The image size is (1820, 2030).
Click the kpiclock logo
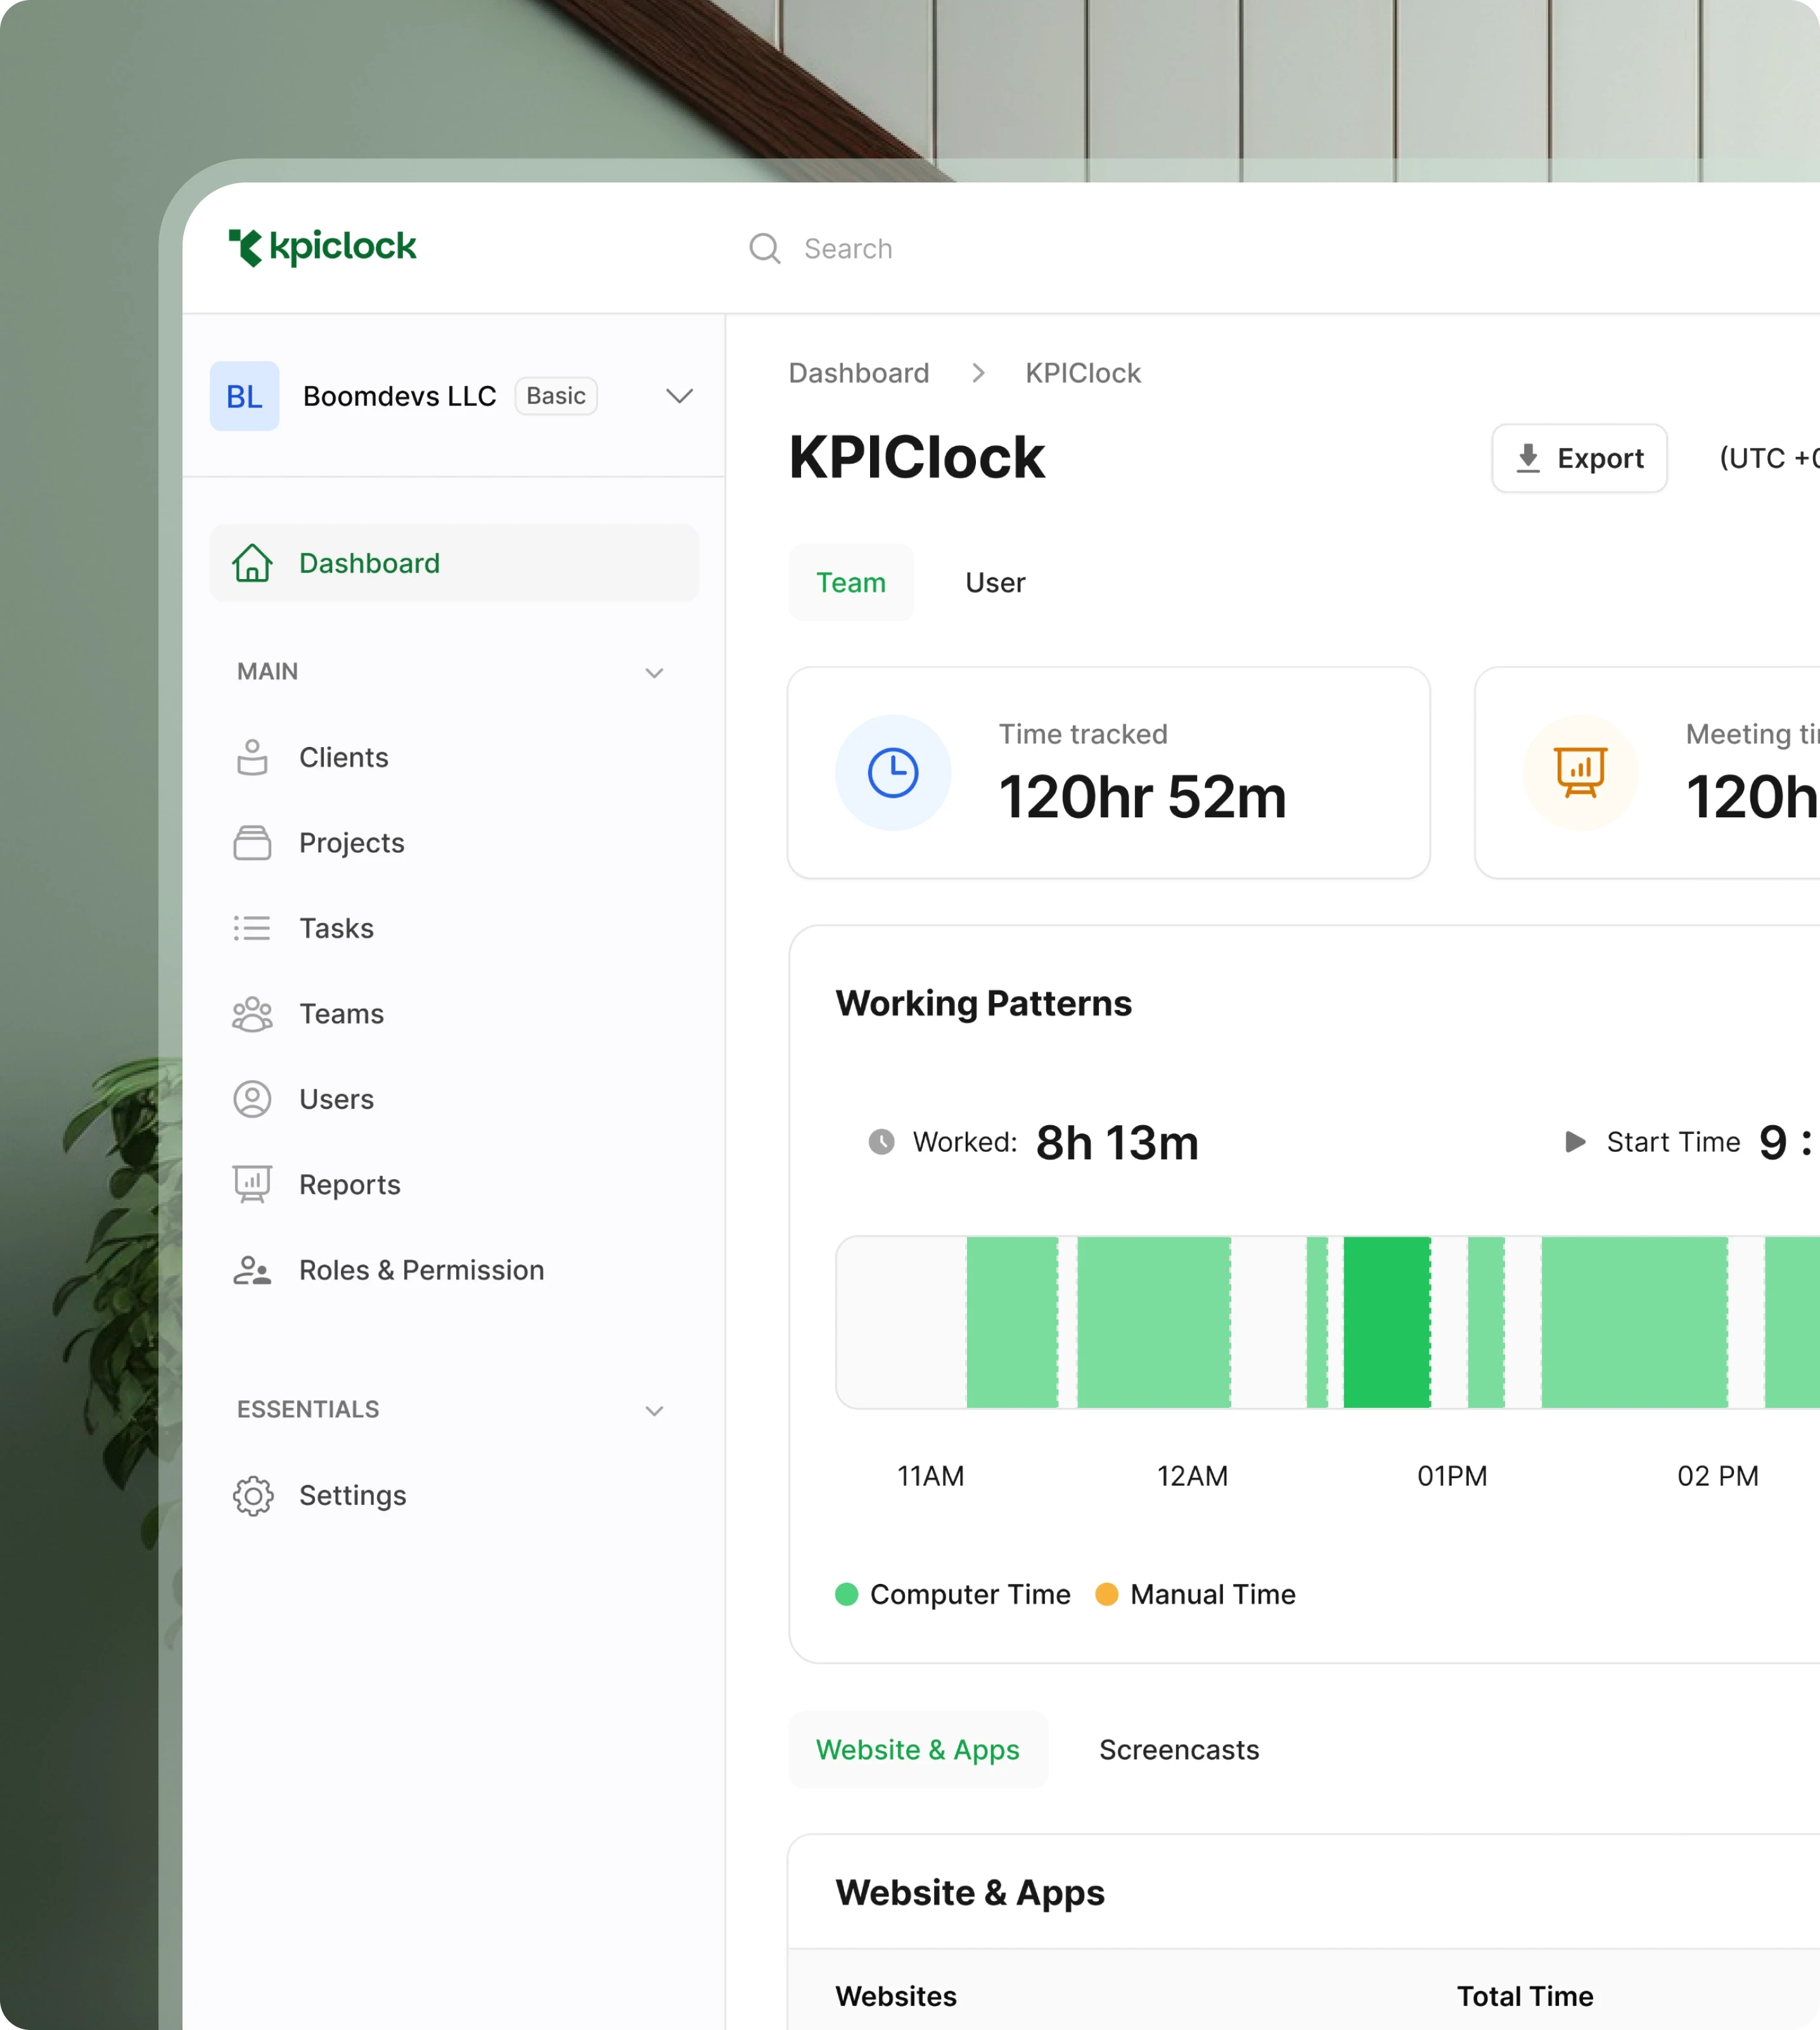322,247
